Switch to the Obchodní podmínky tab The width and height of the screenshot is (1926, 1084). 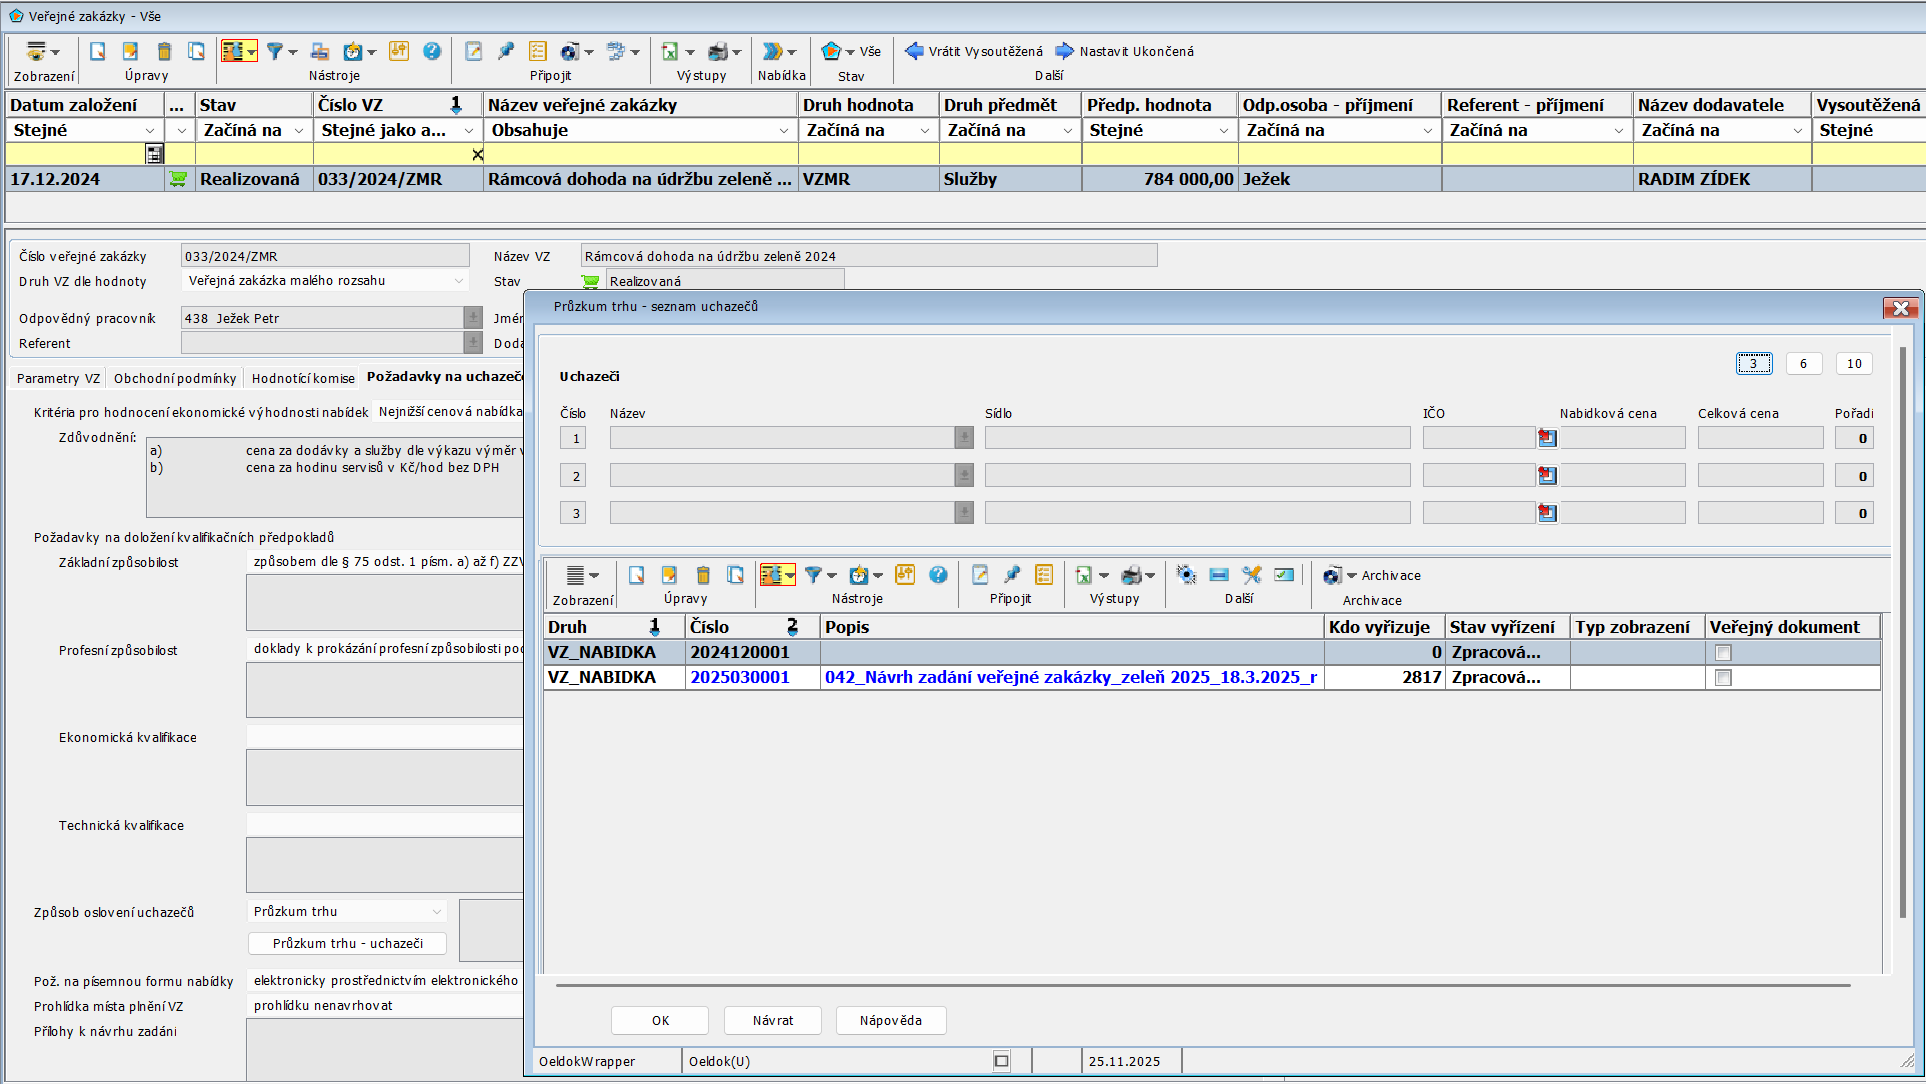(175, 378)
